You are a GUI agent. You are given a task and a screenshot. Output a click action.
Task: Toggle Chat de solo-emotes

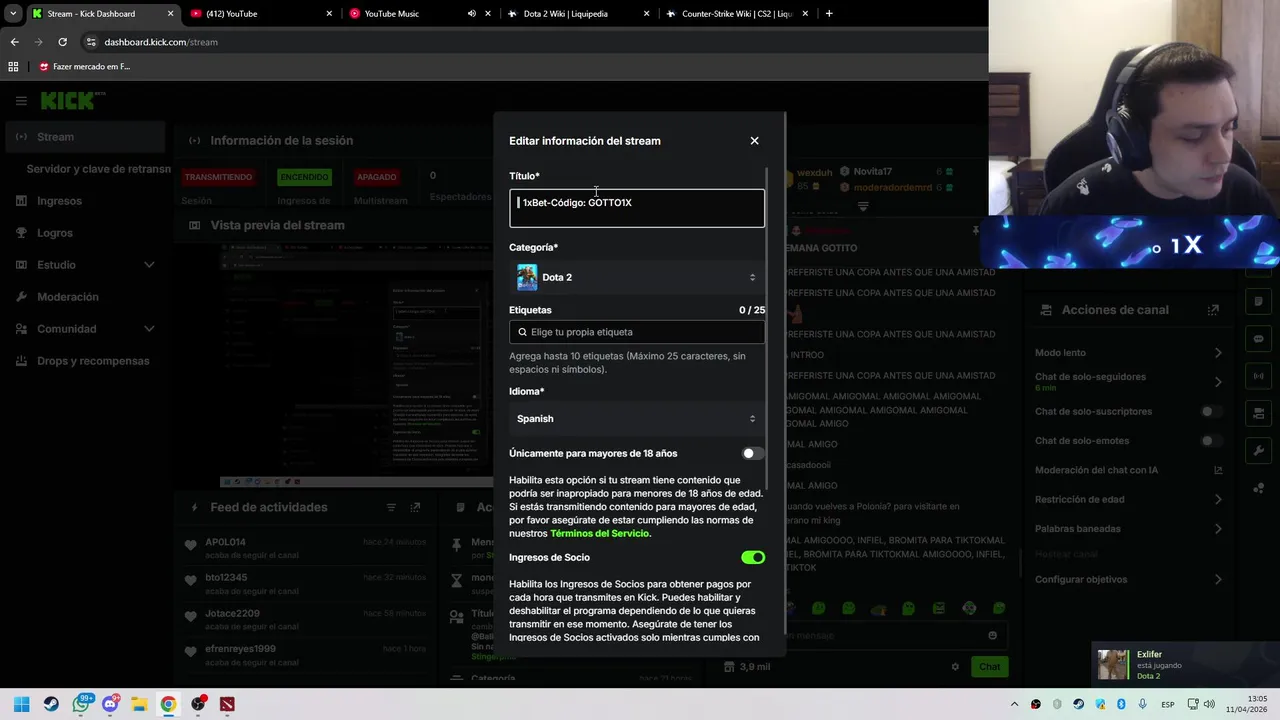(x=1211, y=441)
